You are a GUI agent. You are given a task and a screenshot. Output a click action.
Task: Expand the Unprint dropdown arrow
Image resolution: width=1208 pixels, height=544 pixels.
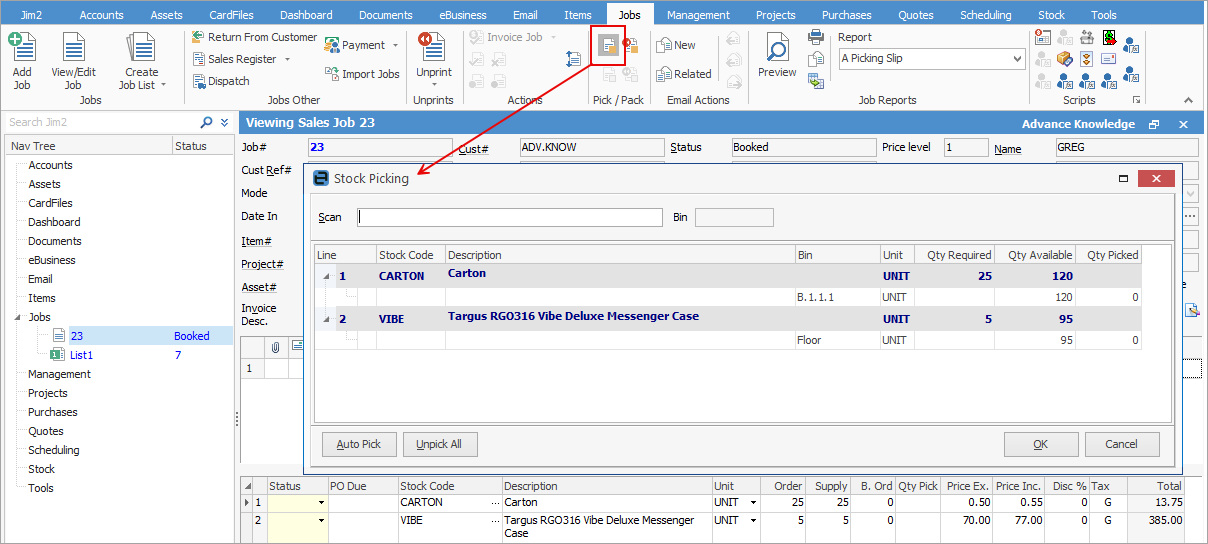click(x=433, y=85)
